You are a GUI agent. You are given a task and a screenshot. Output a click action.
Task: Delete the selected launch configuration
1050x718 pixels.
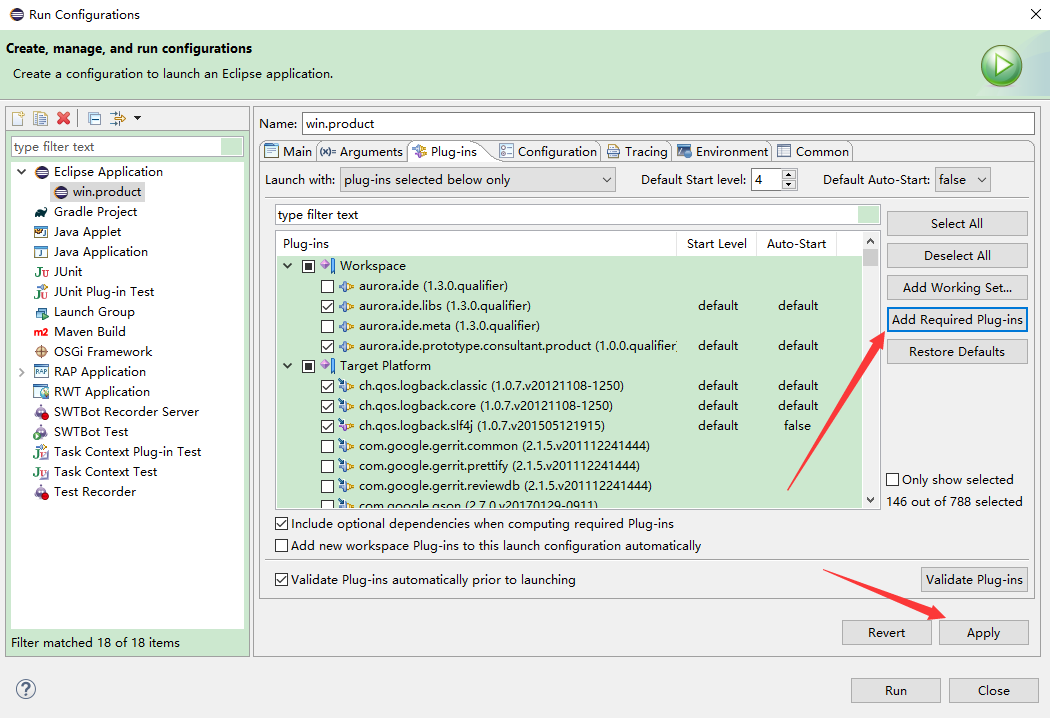(62, 118)
